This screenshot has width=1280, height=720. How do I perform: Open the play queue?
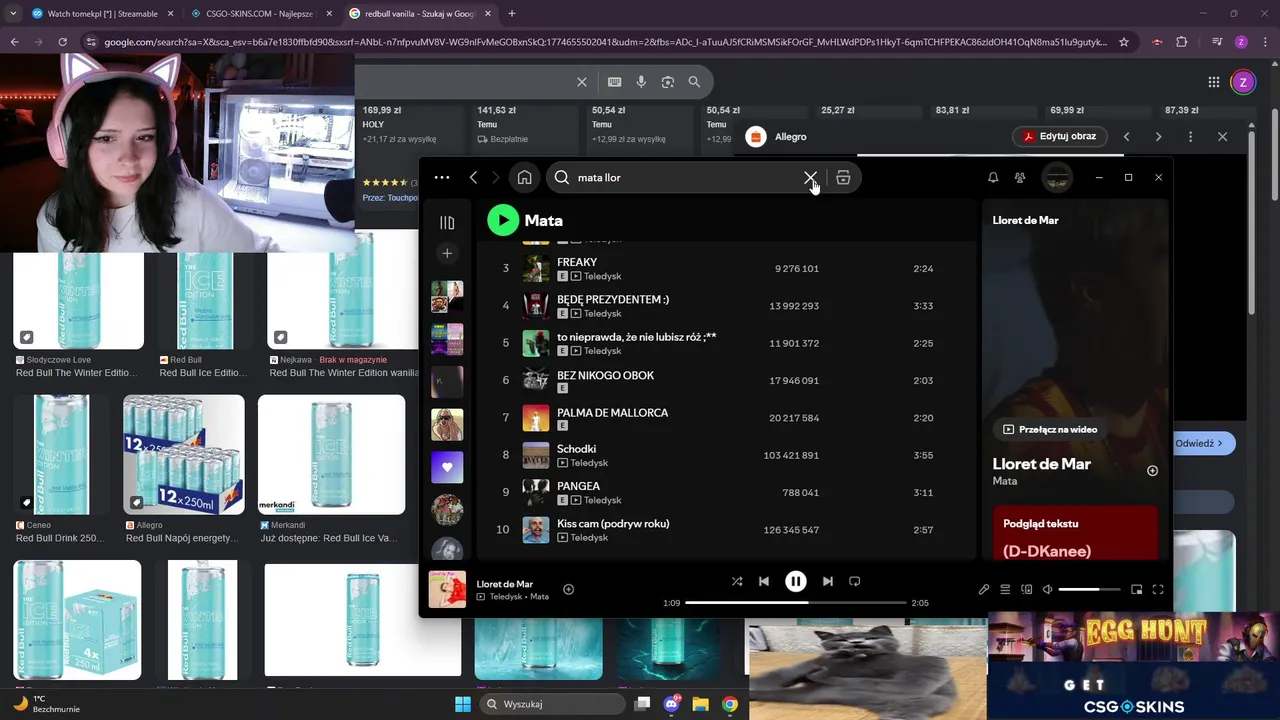coord(1005,590)
